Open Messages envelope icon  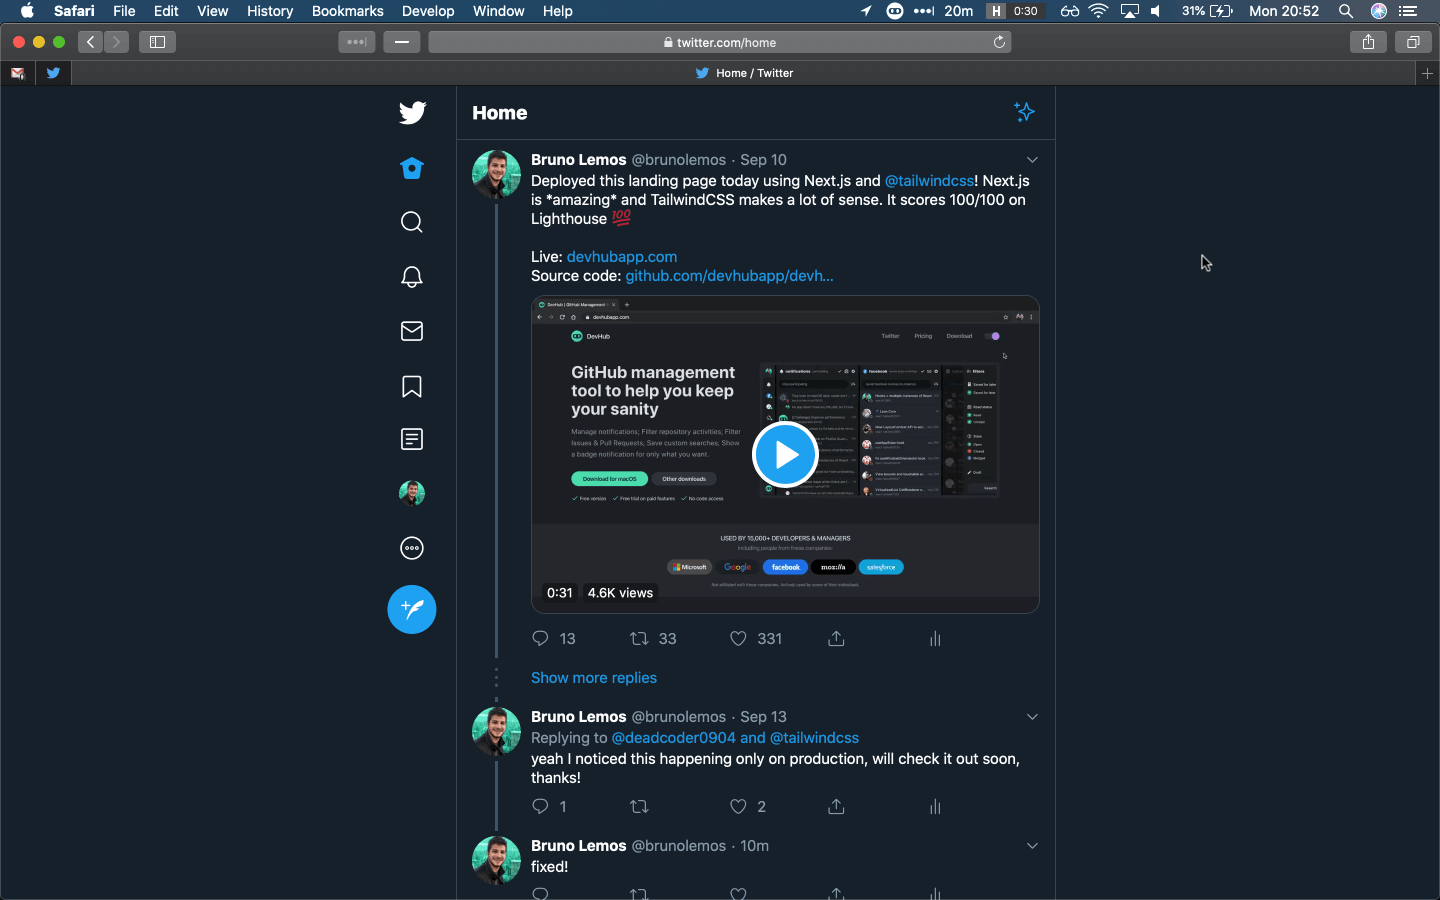tap(412, 331)
